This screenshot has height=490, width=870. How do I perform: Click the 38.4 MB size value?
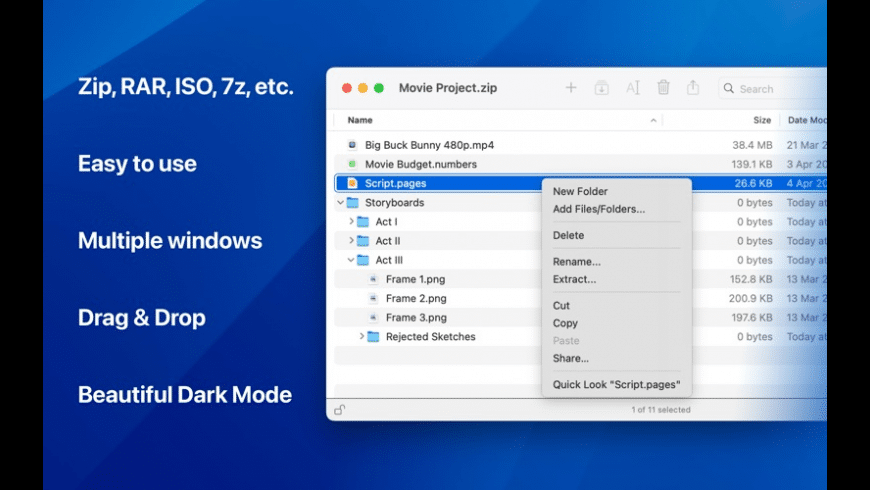[x=752, y=145]
